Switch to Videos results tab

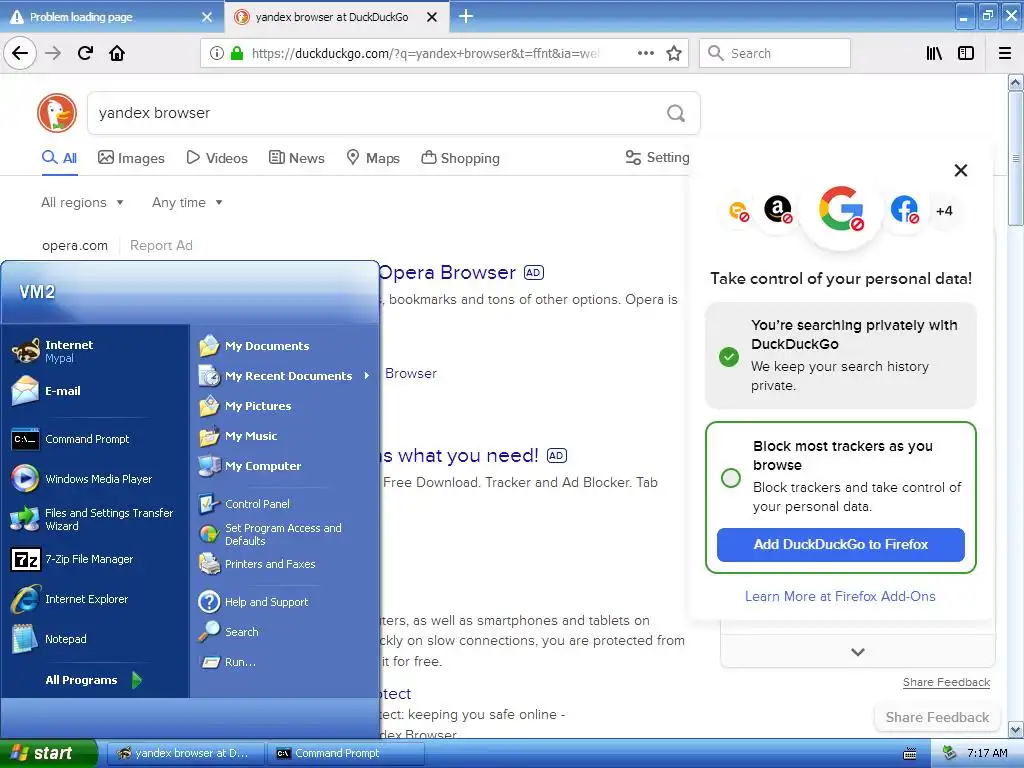pos(217,158)
